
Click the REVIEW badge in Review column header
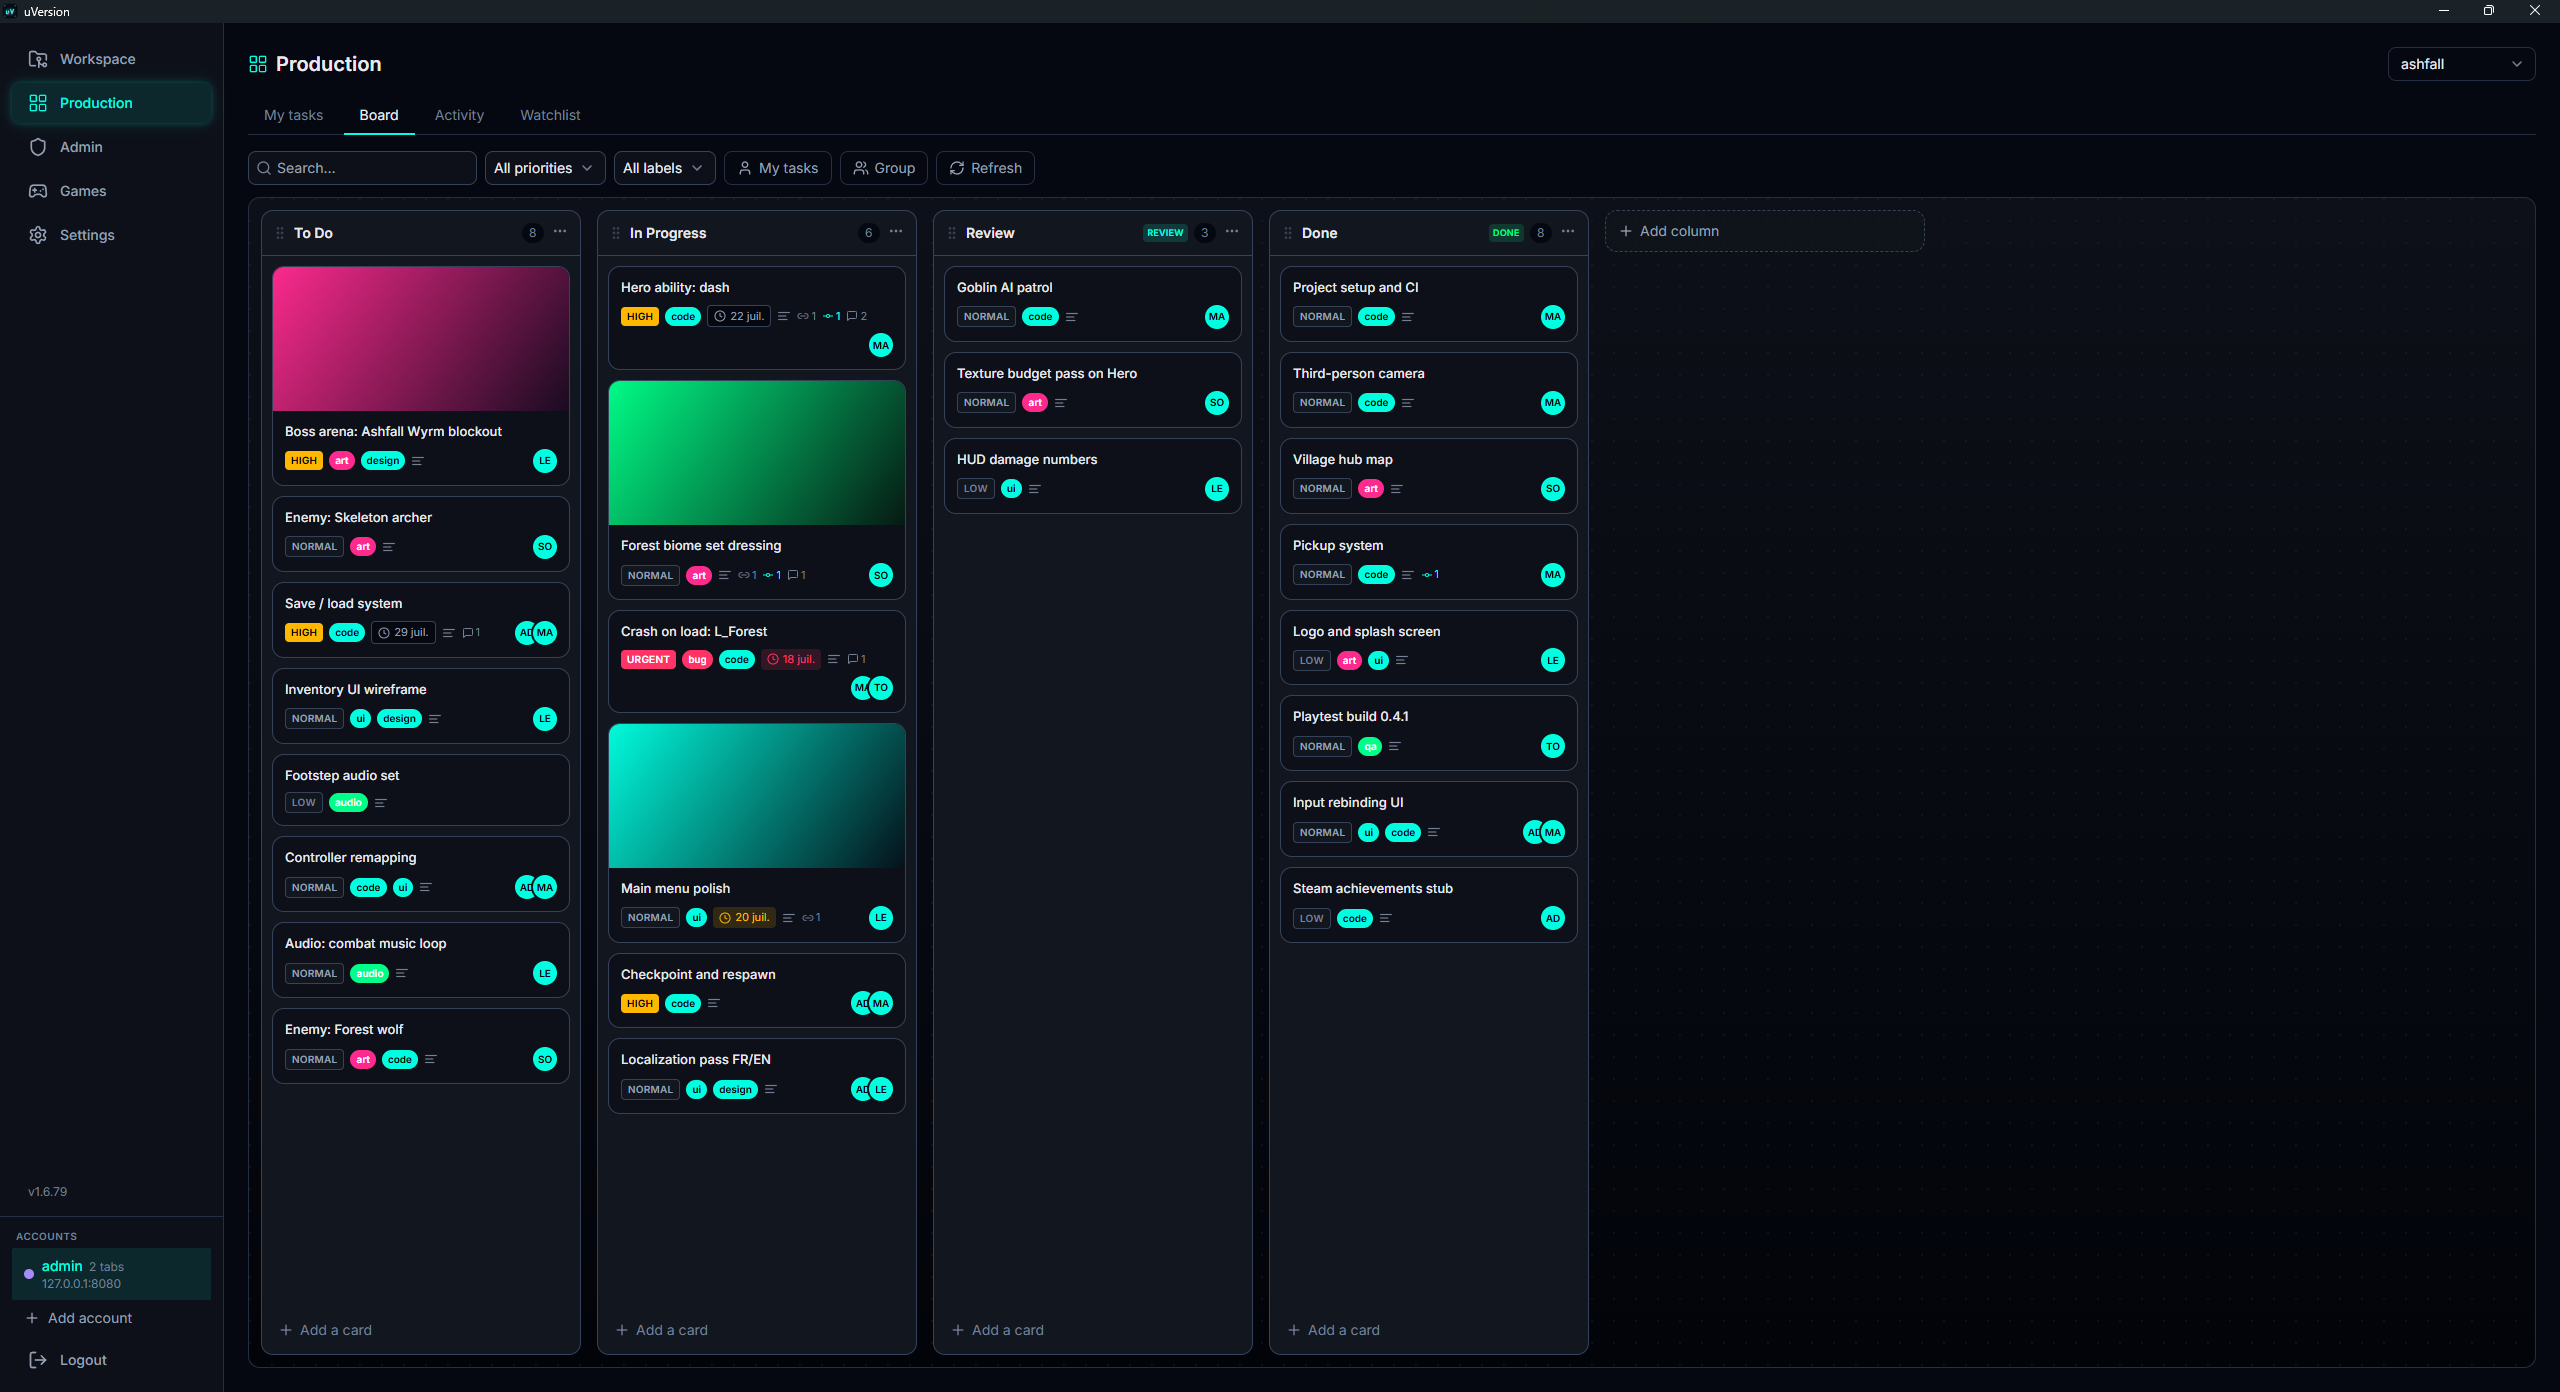(1165, 233)
